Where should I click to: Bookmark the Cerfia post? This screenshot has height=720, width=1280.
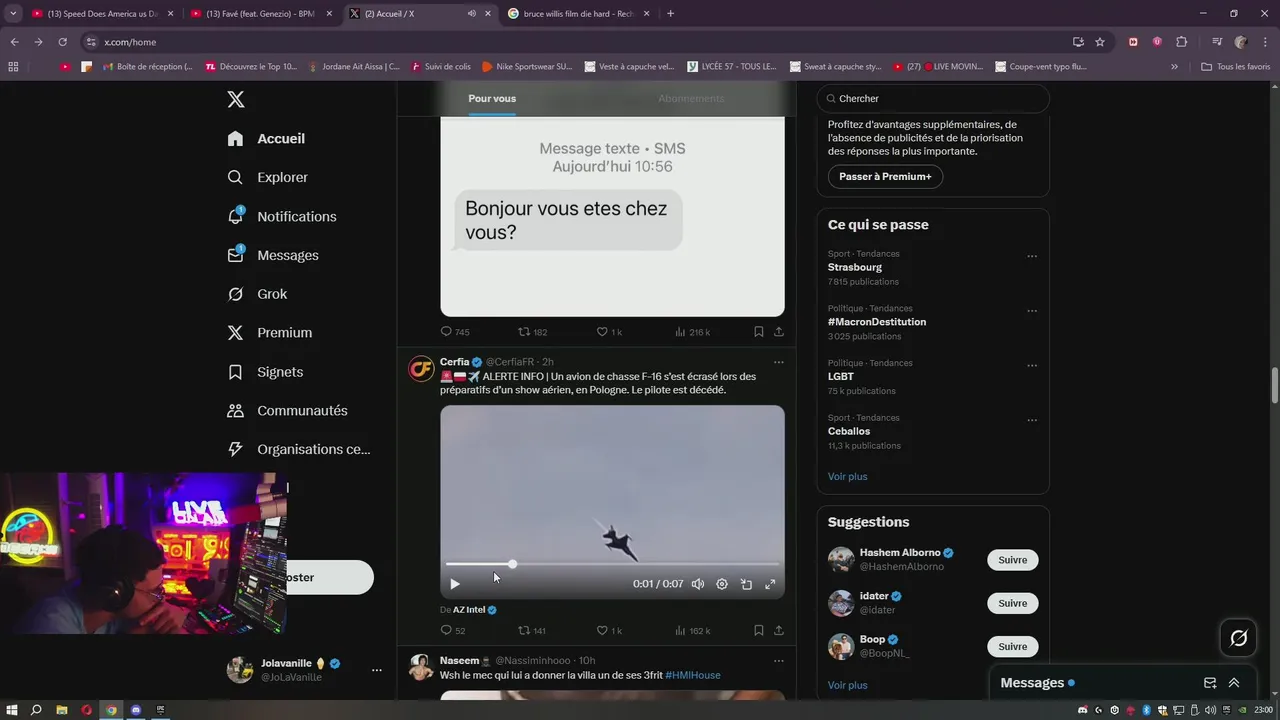(x=759, y=630)
